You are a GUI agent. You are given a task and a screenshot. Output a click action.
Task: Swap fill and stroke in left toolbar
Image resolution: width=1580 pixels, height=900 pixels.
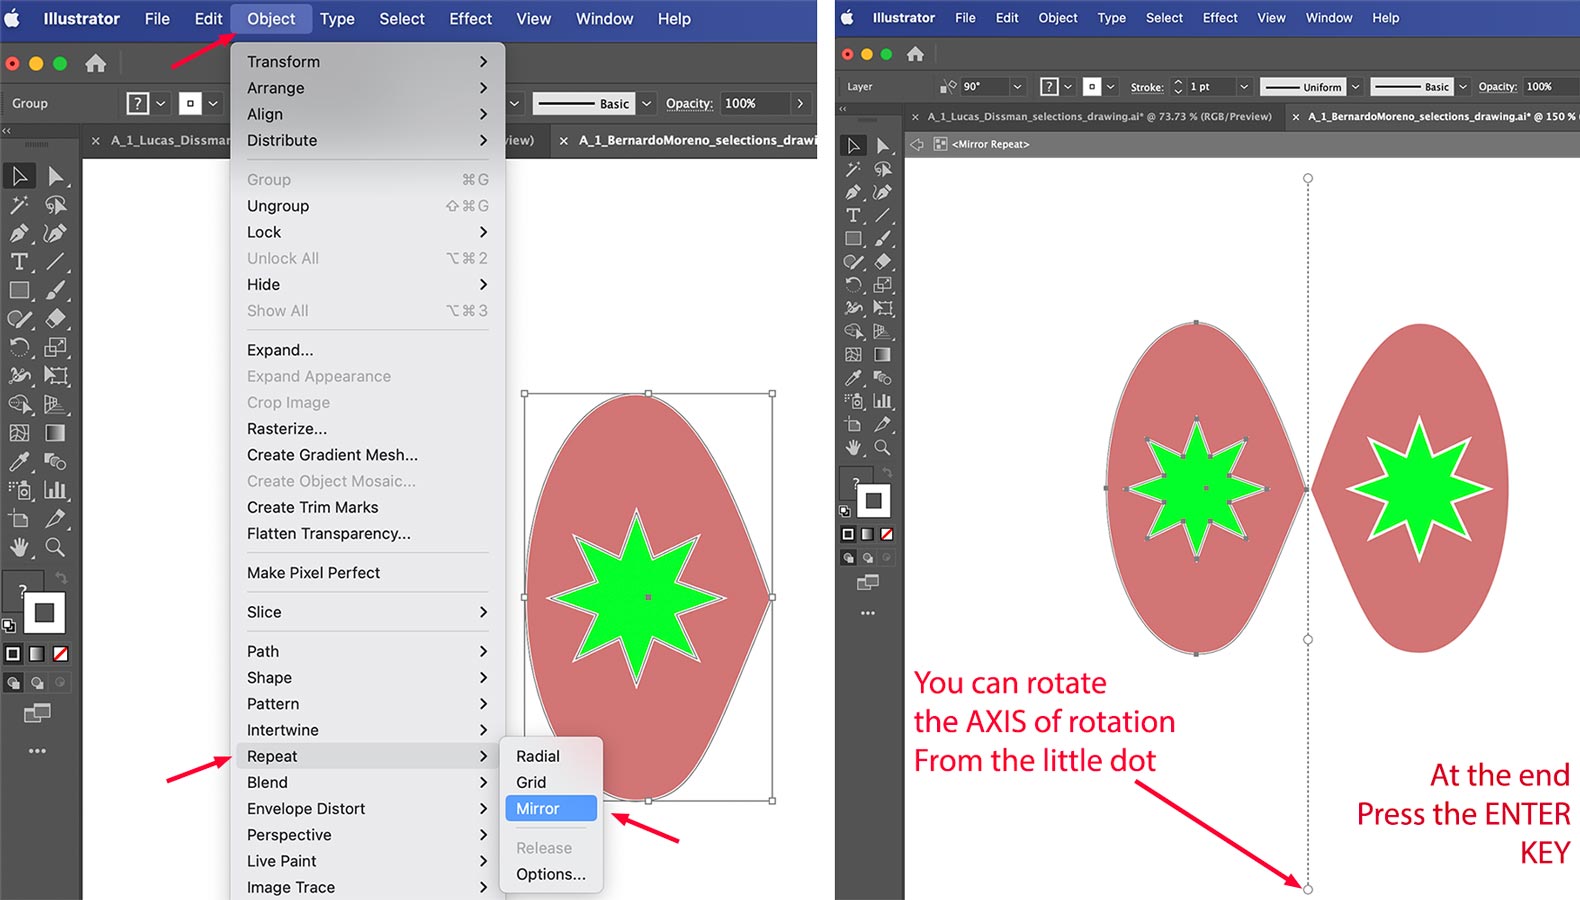[x=61, y=578]
